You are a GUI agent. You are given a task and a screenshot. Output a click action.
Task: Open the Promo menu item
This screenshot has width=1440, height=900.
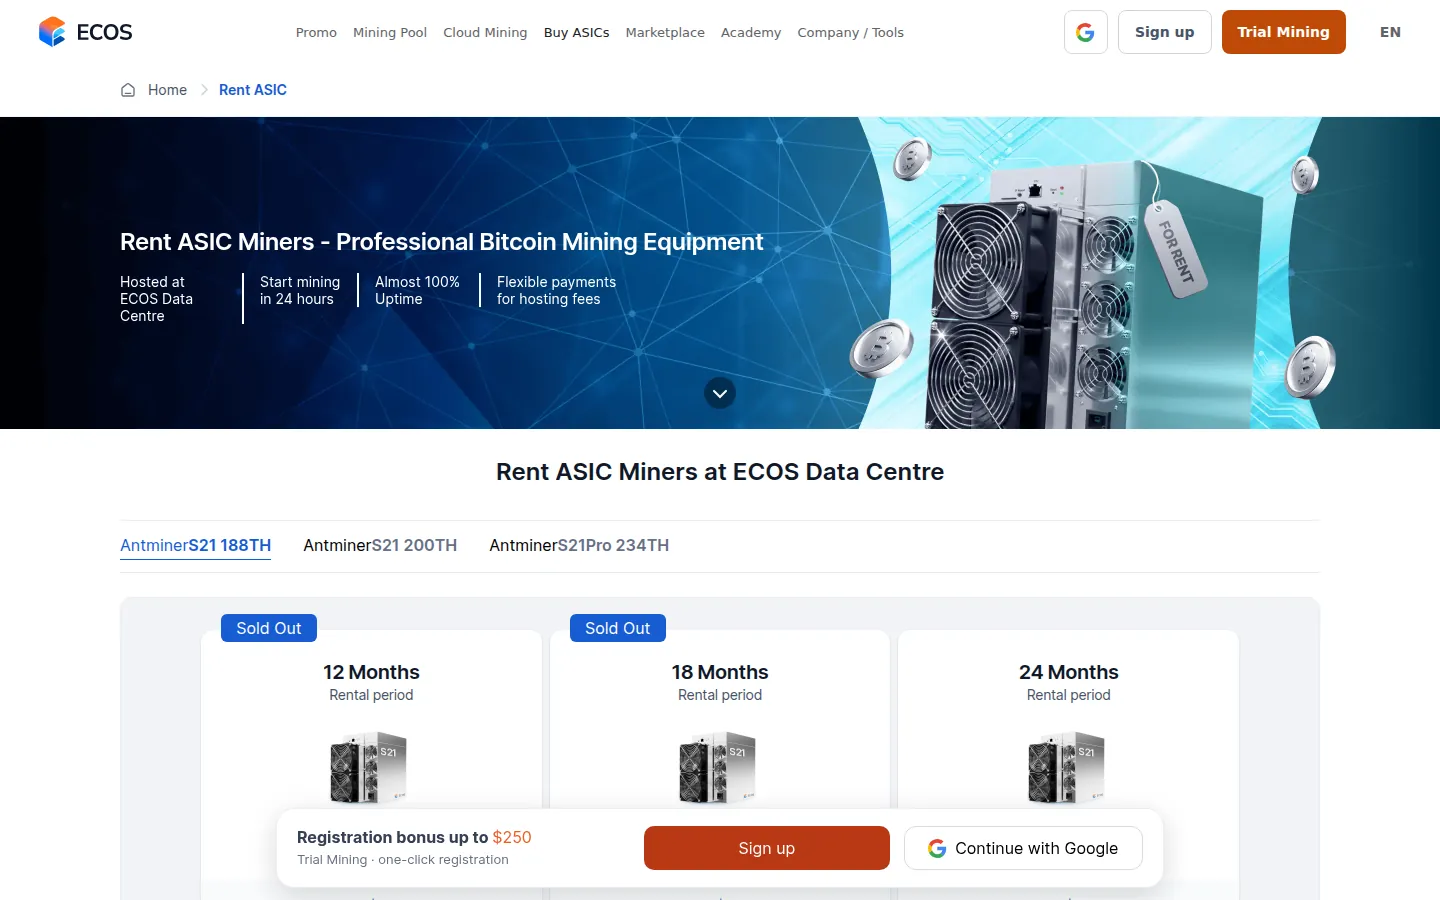tap(316, 32)
